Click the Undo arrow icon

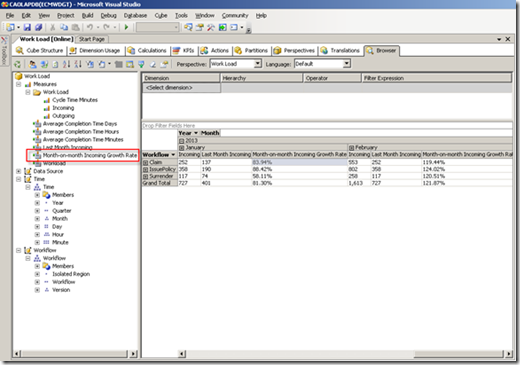pos(90,27)
